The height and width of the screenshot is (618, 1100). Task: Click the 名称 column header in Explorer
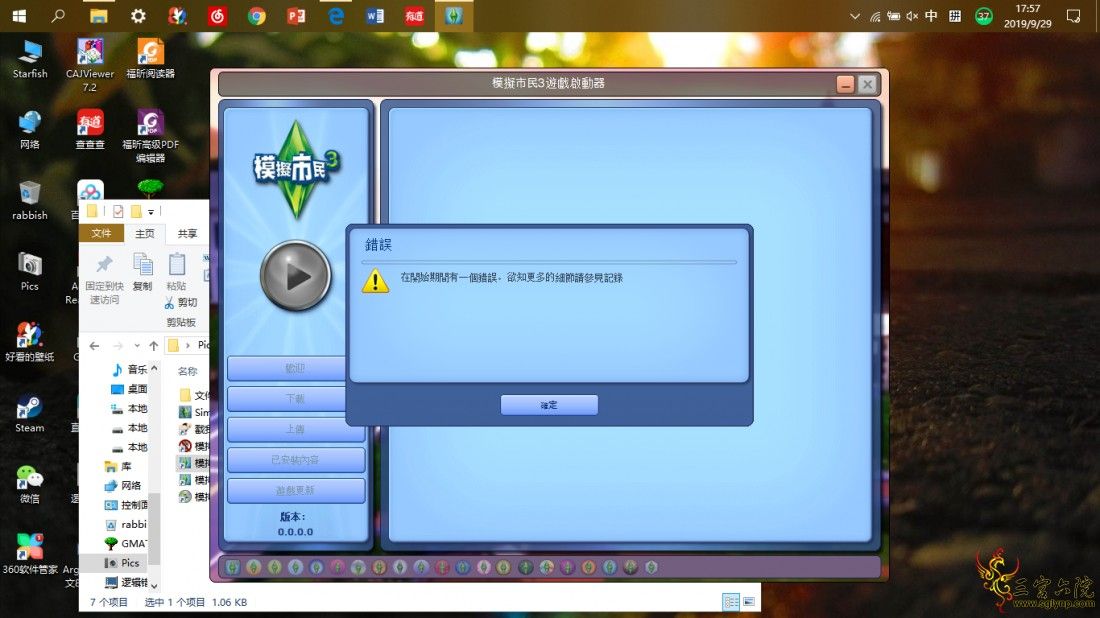pyautogui.click(x=187, y=371)
